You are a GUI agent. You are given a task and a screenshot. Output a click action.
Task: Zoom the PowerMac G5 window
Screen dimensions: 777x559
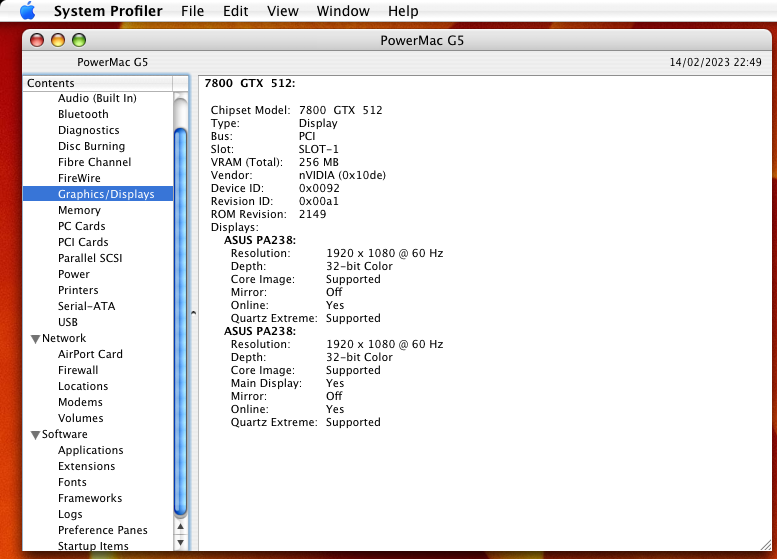click(79, 40)
